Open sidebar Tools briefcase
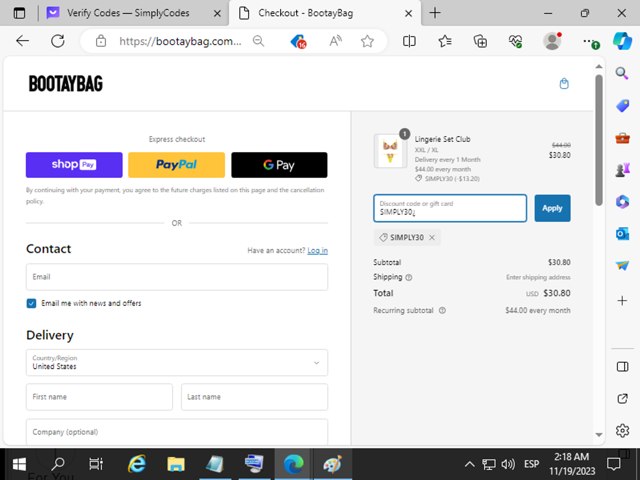The image size is (640, 480). (x=622, y=138)
